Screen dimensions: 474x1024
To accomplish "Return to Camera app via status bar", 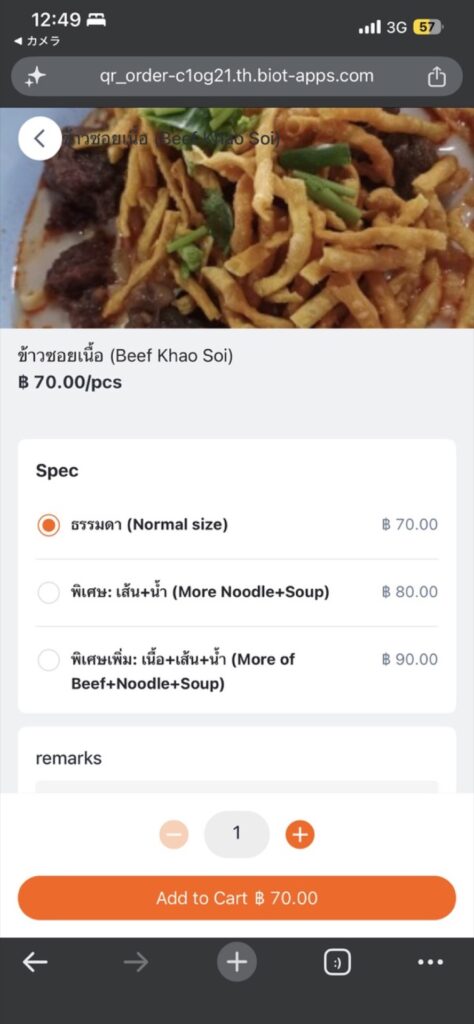I will click(37, 40).
